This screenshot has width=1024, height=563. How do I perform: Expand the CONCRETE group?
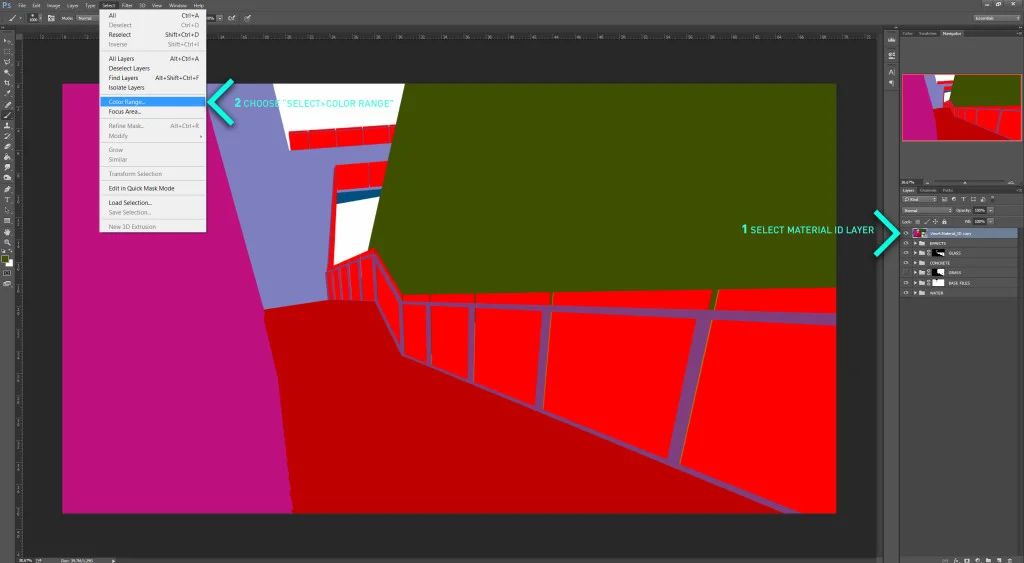(915, 263)
